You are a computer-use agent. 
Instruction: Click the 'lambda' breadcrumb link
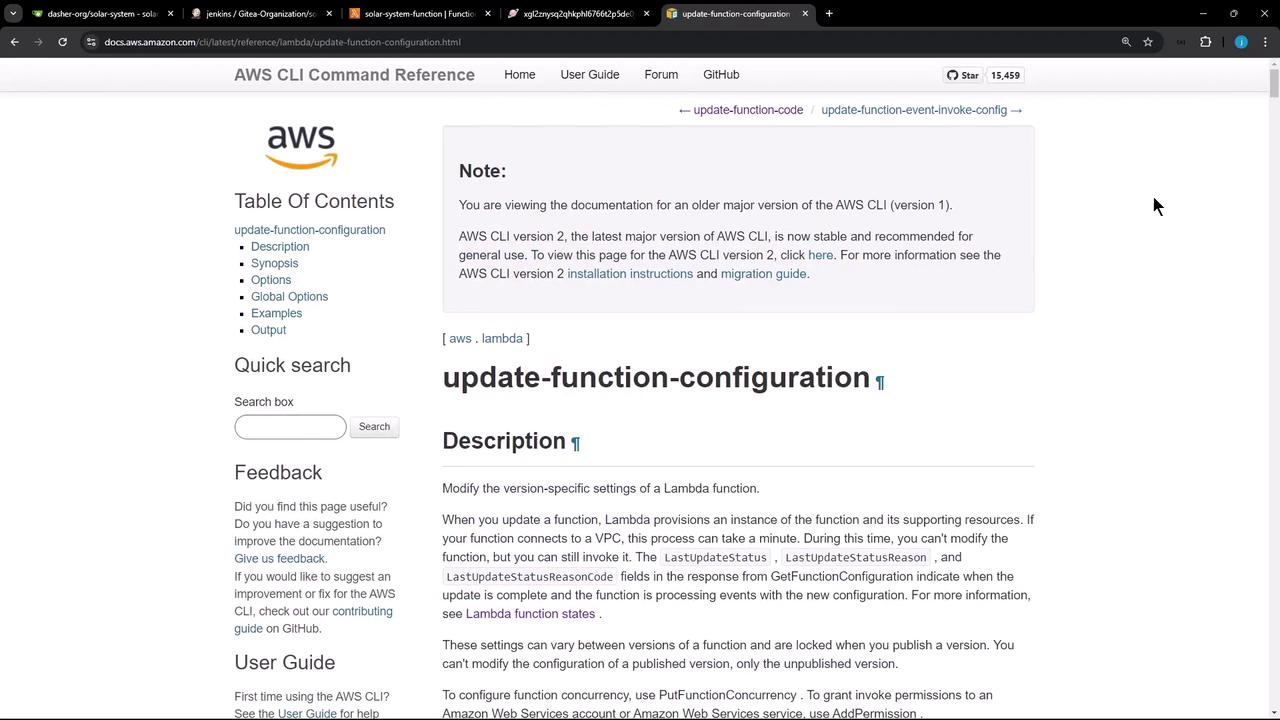coord(502,339)
